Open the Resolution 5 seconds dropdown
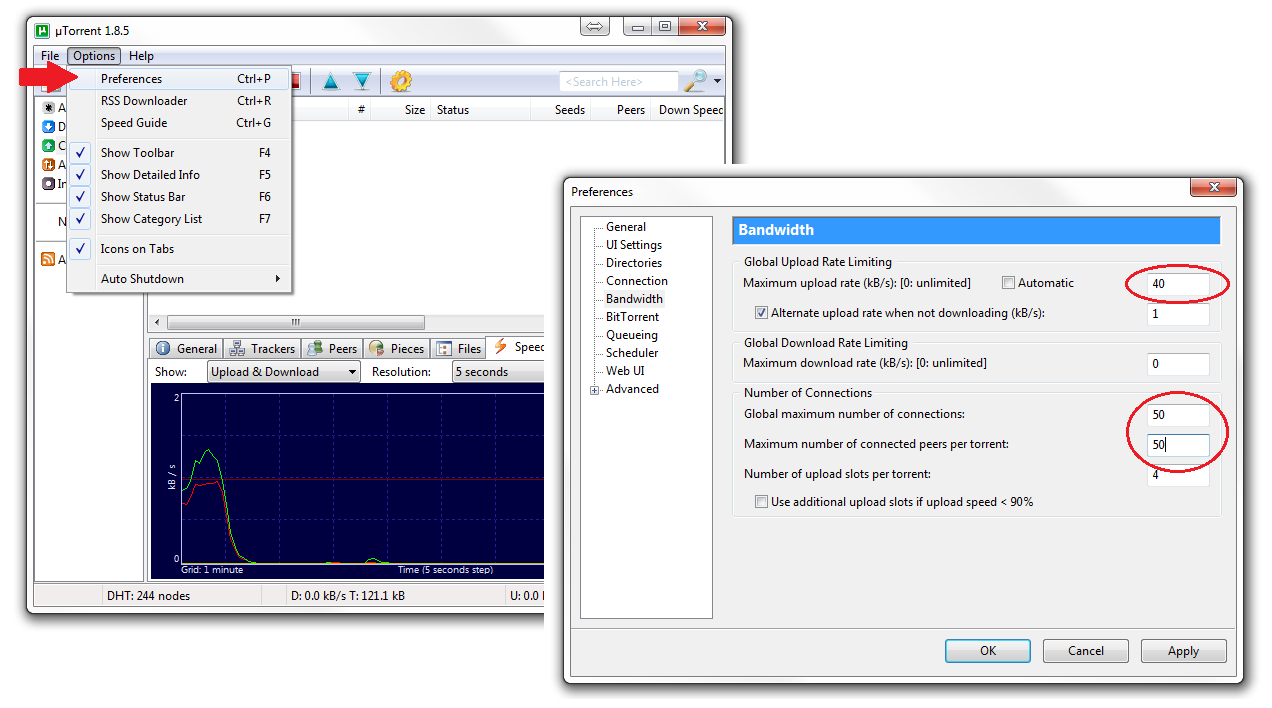This screenshot has width=1272, height=708. [x=497, y=372]
